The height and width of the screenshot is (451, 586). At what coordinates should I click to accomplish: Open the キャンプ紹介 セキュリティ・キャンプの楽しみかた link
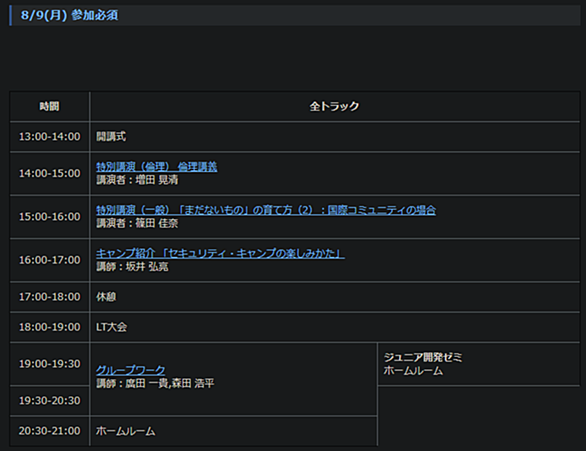pyautogui.click(x=220, y=253)
